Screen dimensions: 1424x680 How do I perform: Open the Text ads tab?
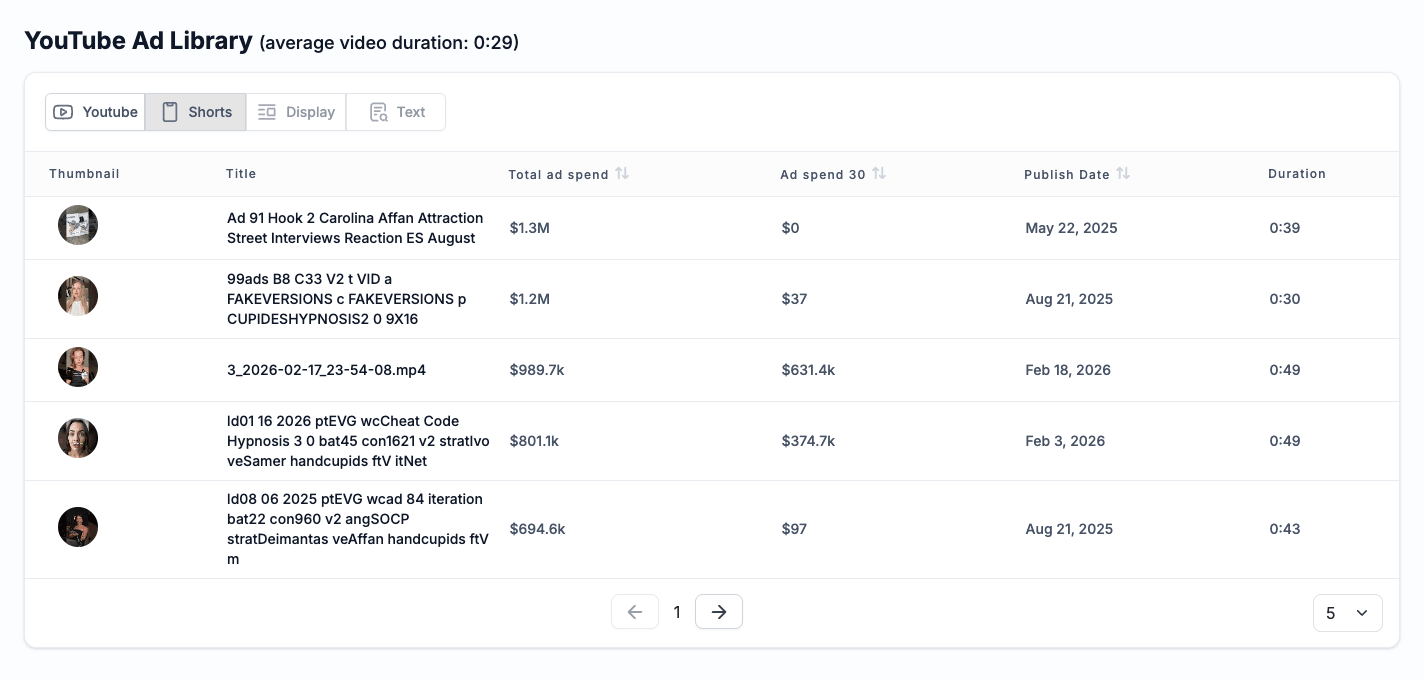pyautogui.click(x=396, y=112)
